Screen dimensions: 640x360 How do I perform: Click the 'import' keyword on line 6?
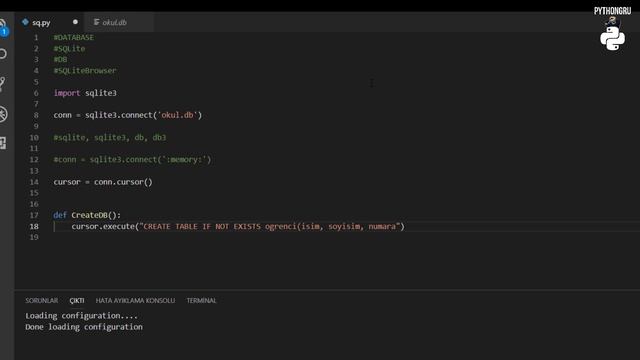coord(67,93)
